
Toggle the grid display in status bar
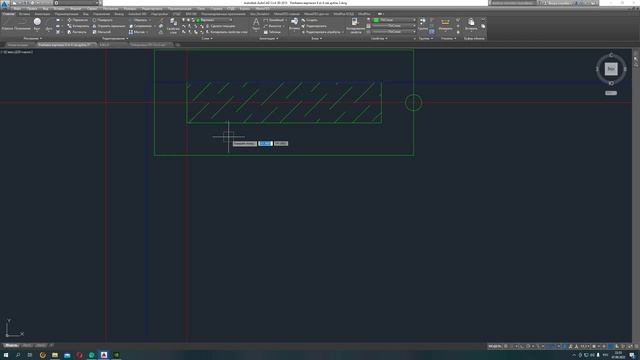[506, 347]
